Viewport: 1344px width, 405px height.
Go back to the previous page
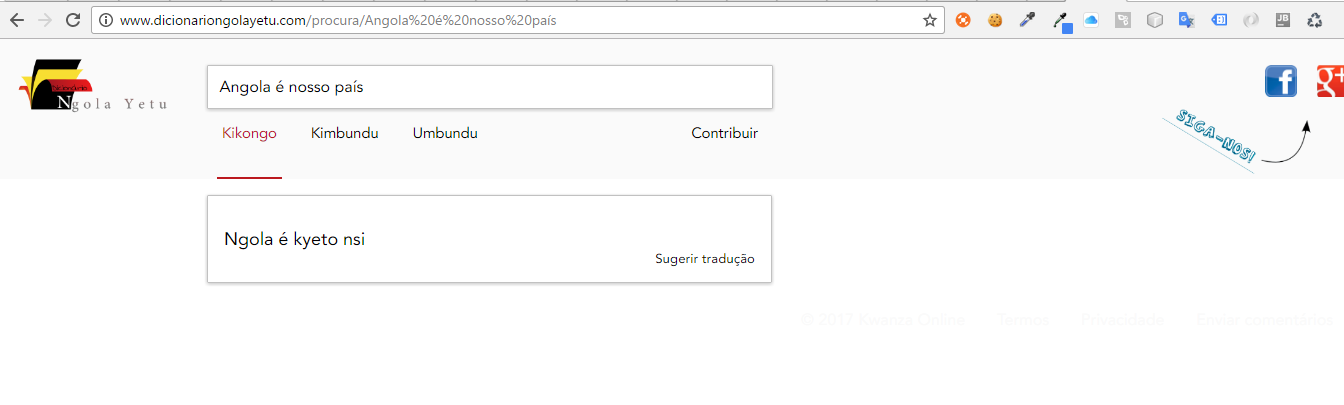(x=17, y=20)
